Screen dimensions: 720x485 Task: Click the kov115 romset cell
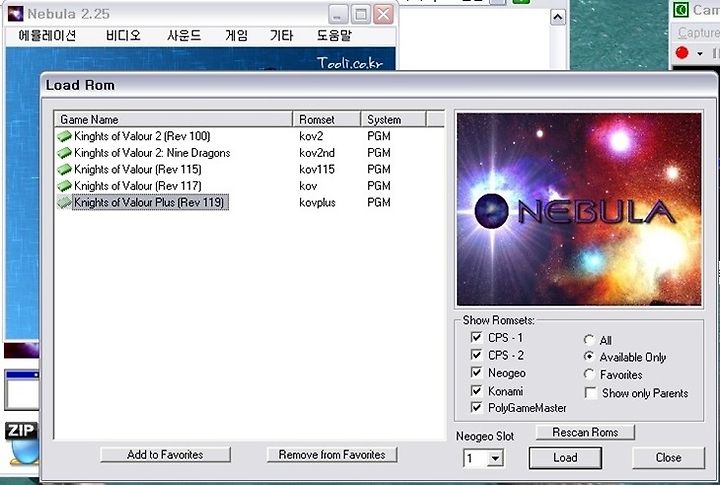317,169
